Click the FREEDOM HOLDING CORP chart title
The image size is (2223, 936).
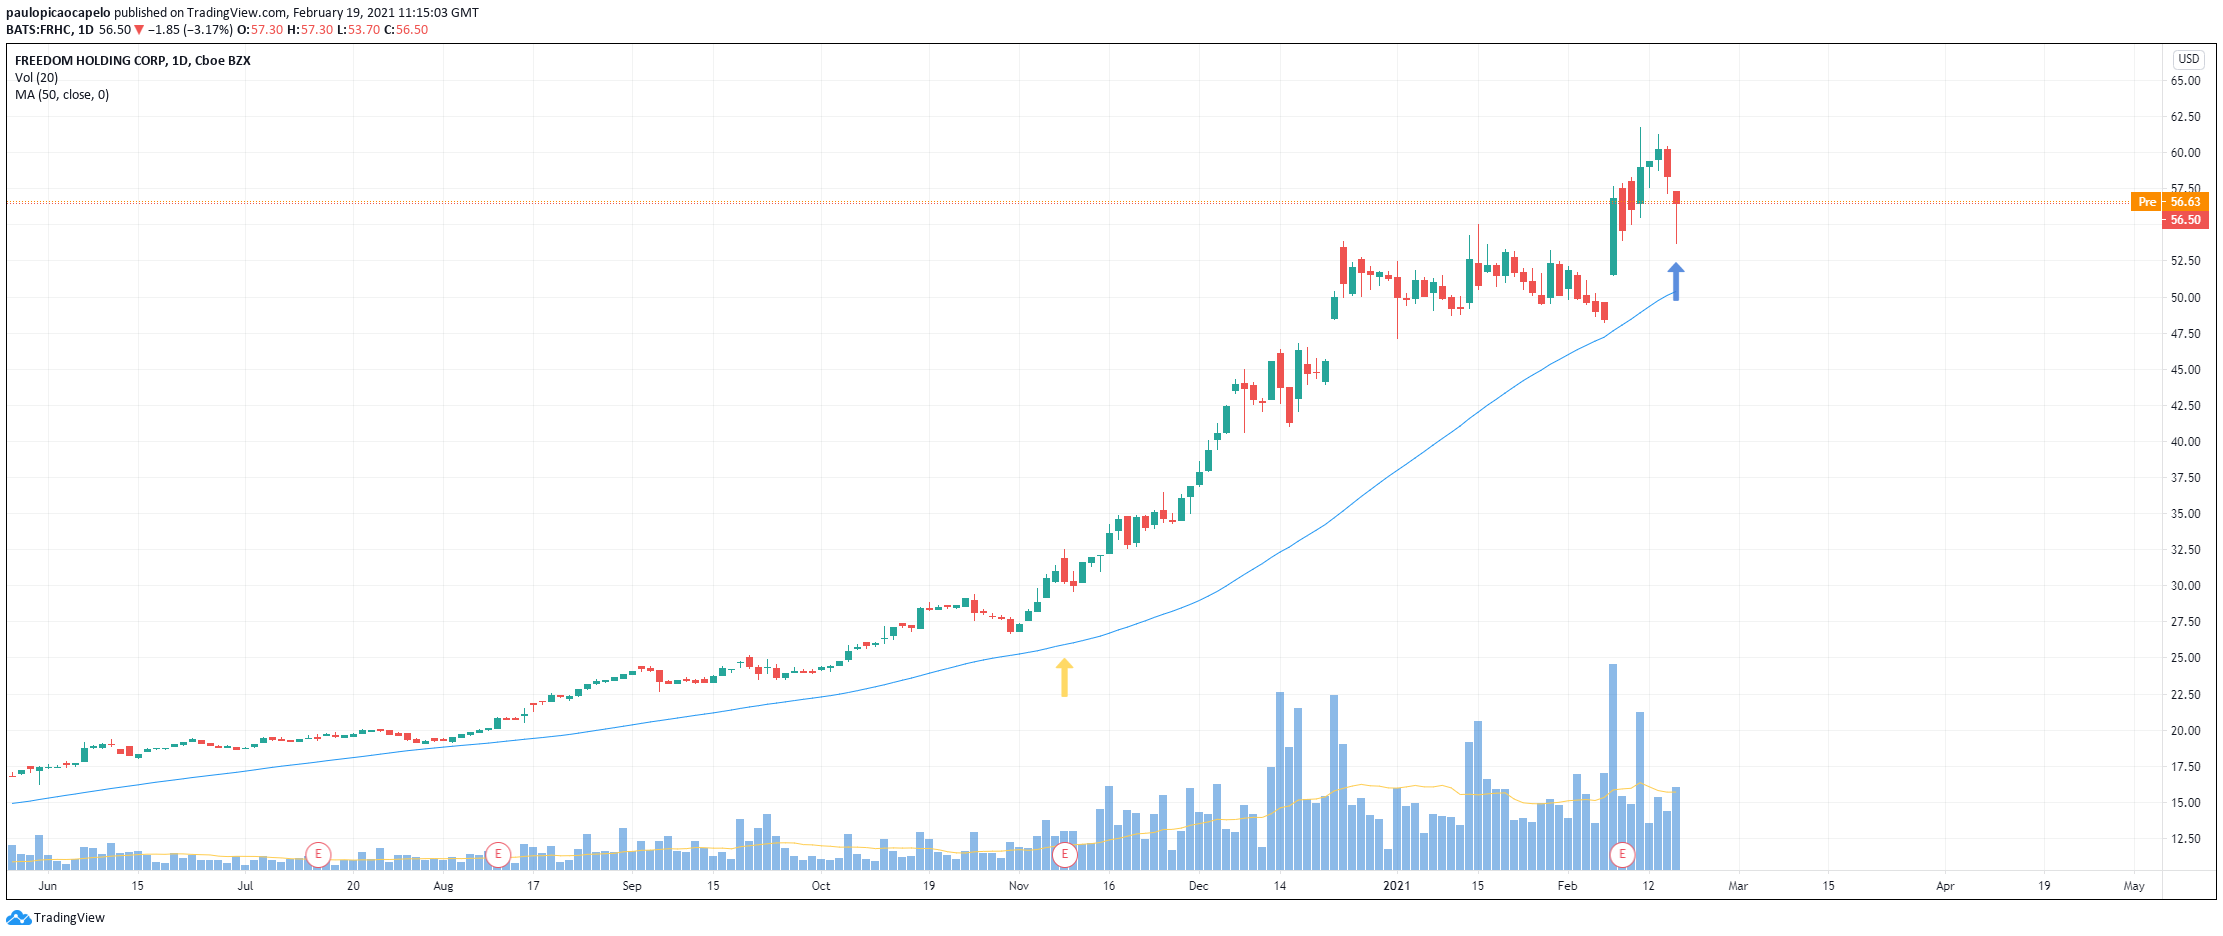coord(133,61)
